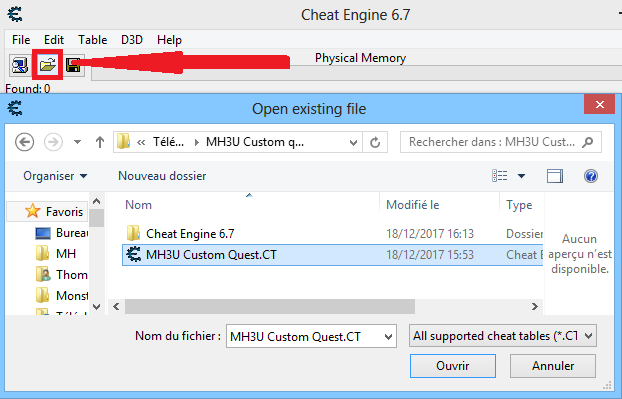Close the Open existing file dialog

click(x=599, y=104)
